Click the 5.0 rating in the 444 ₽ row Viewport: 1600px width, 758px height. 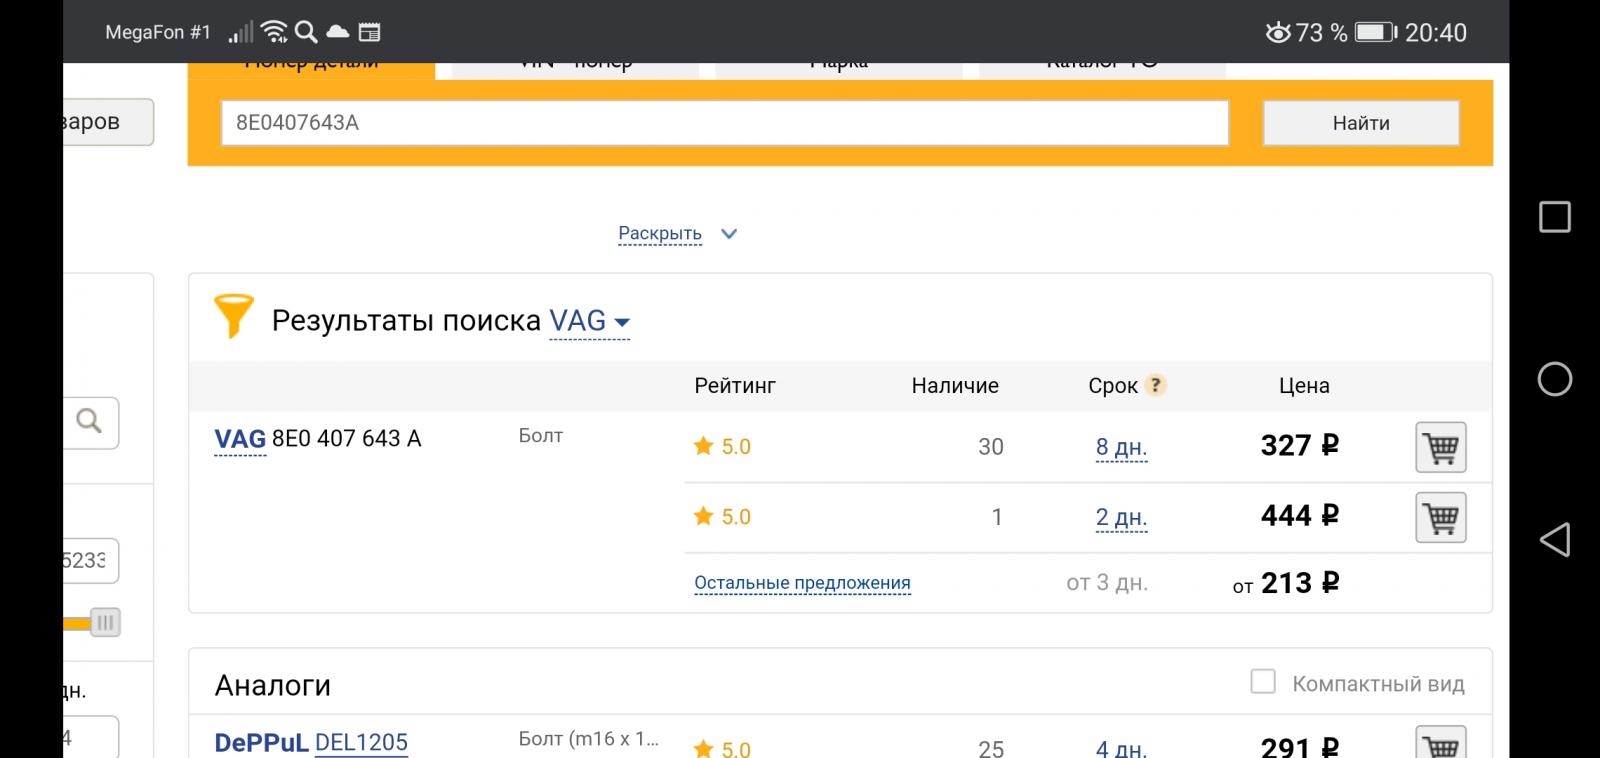tap(722, 517)
